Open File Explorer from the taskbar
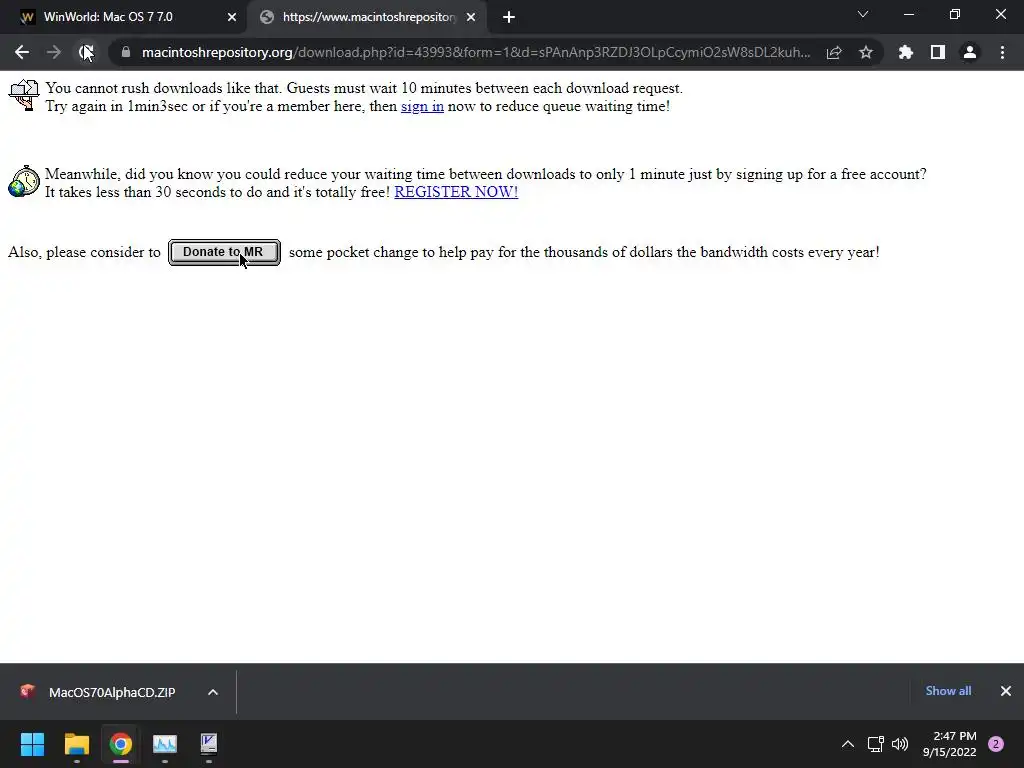The image size is (1024, 768). coord(76,744)
